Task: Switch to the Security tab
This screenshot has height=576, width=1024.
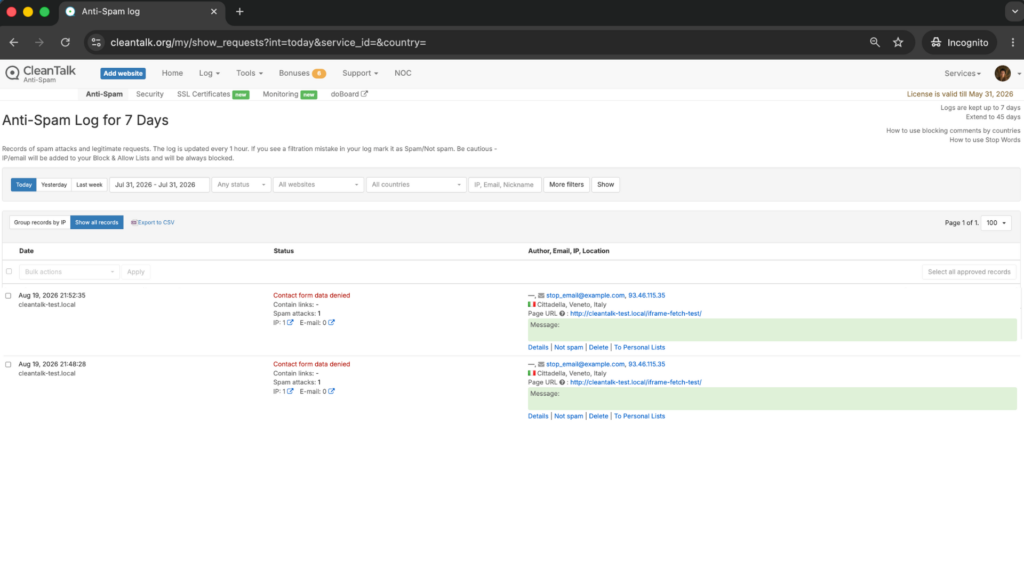Action: [150, 94]
